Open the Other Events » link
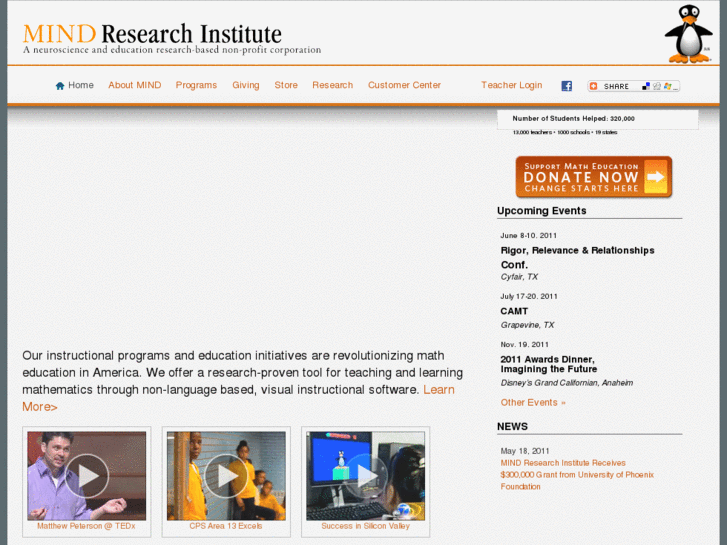This screenshot has height=545, width=727. [533, 403]
